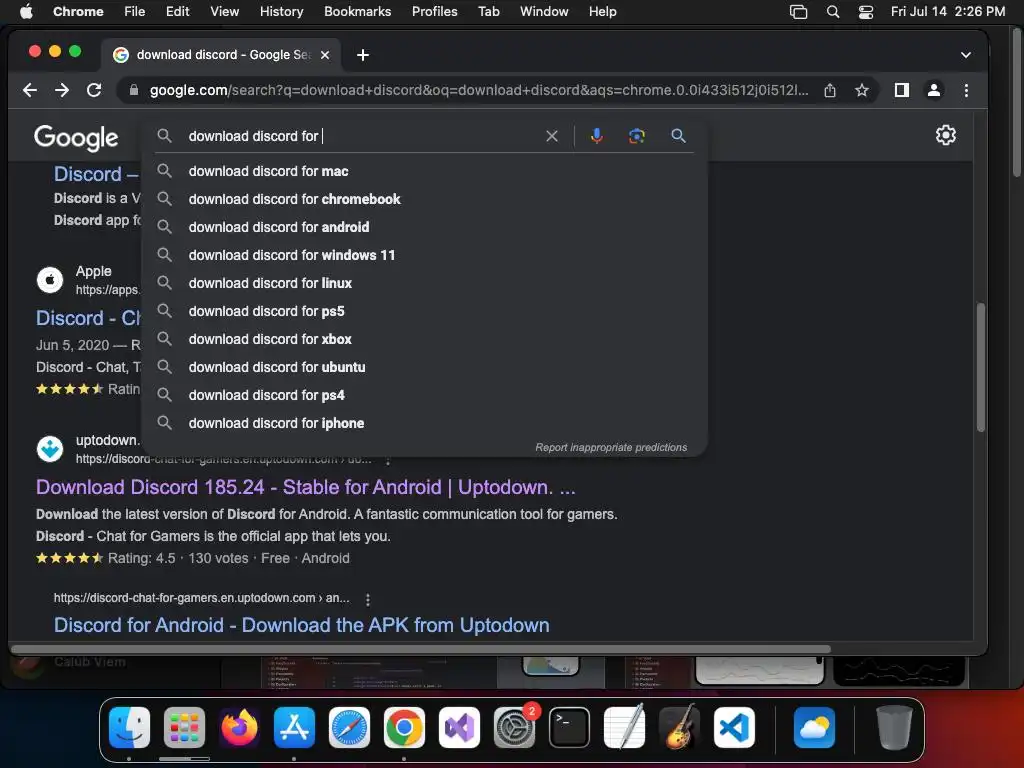Image resolution: width=1024 pixels, height=768 pixels.
Task: Reload the Google search page
Action: 94,90
